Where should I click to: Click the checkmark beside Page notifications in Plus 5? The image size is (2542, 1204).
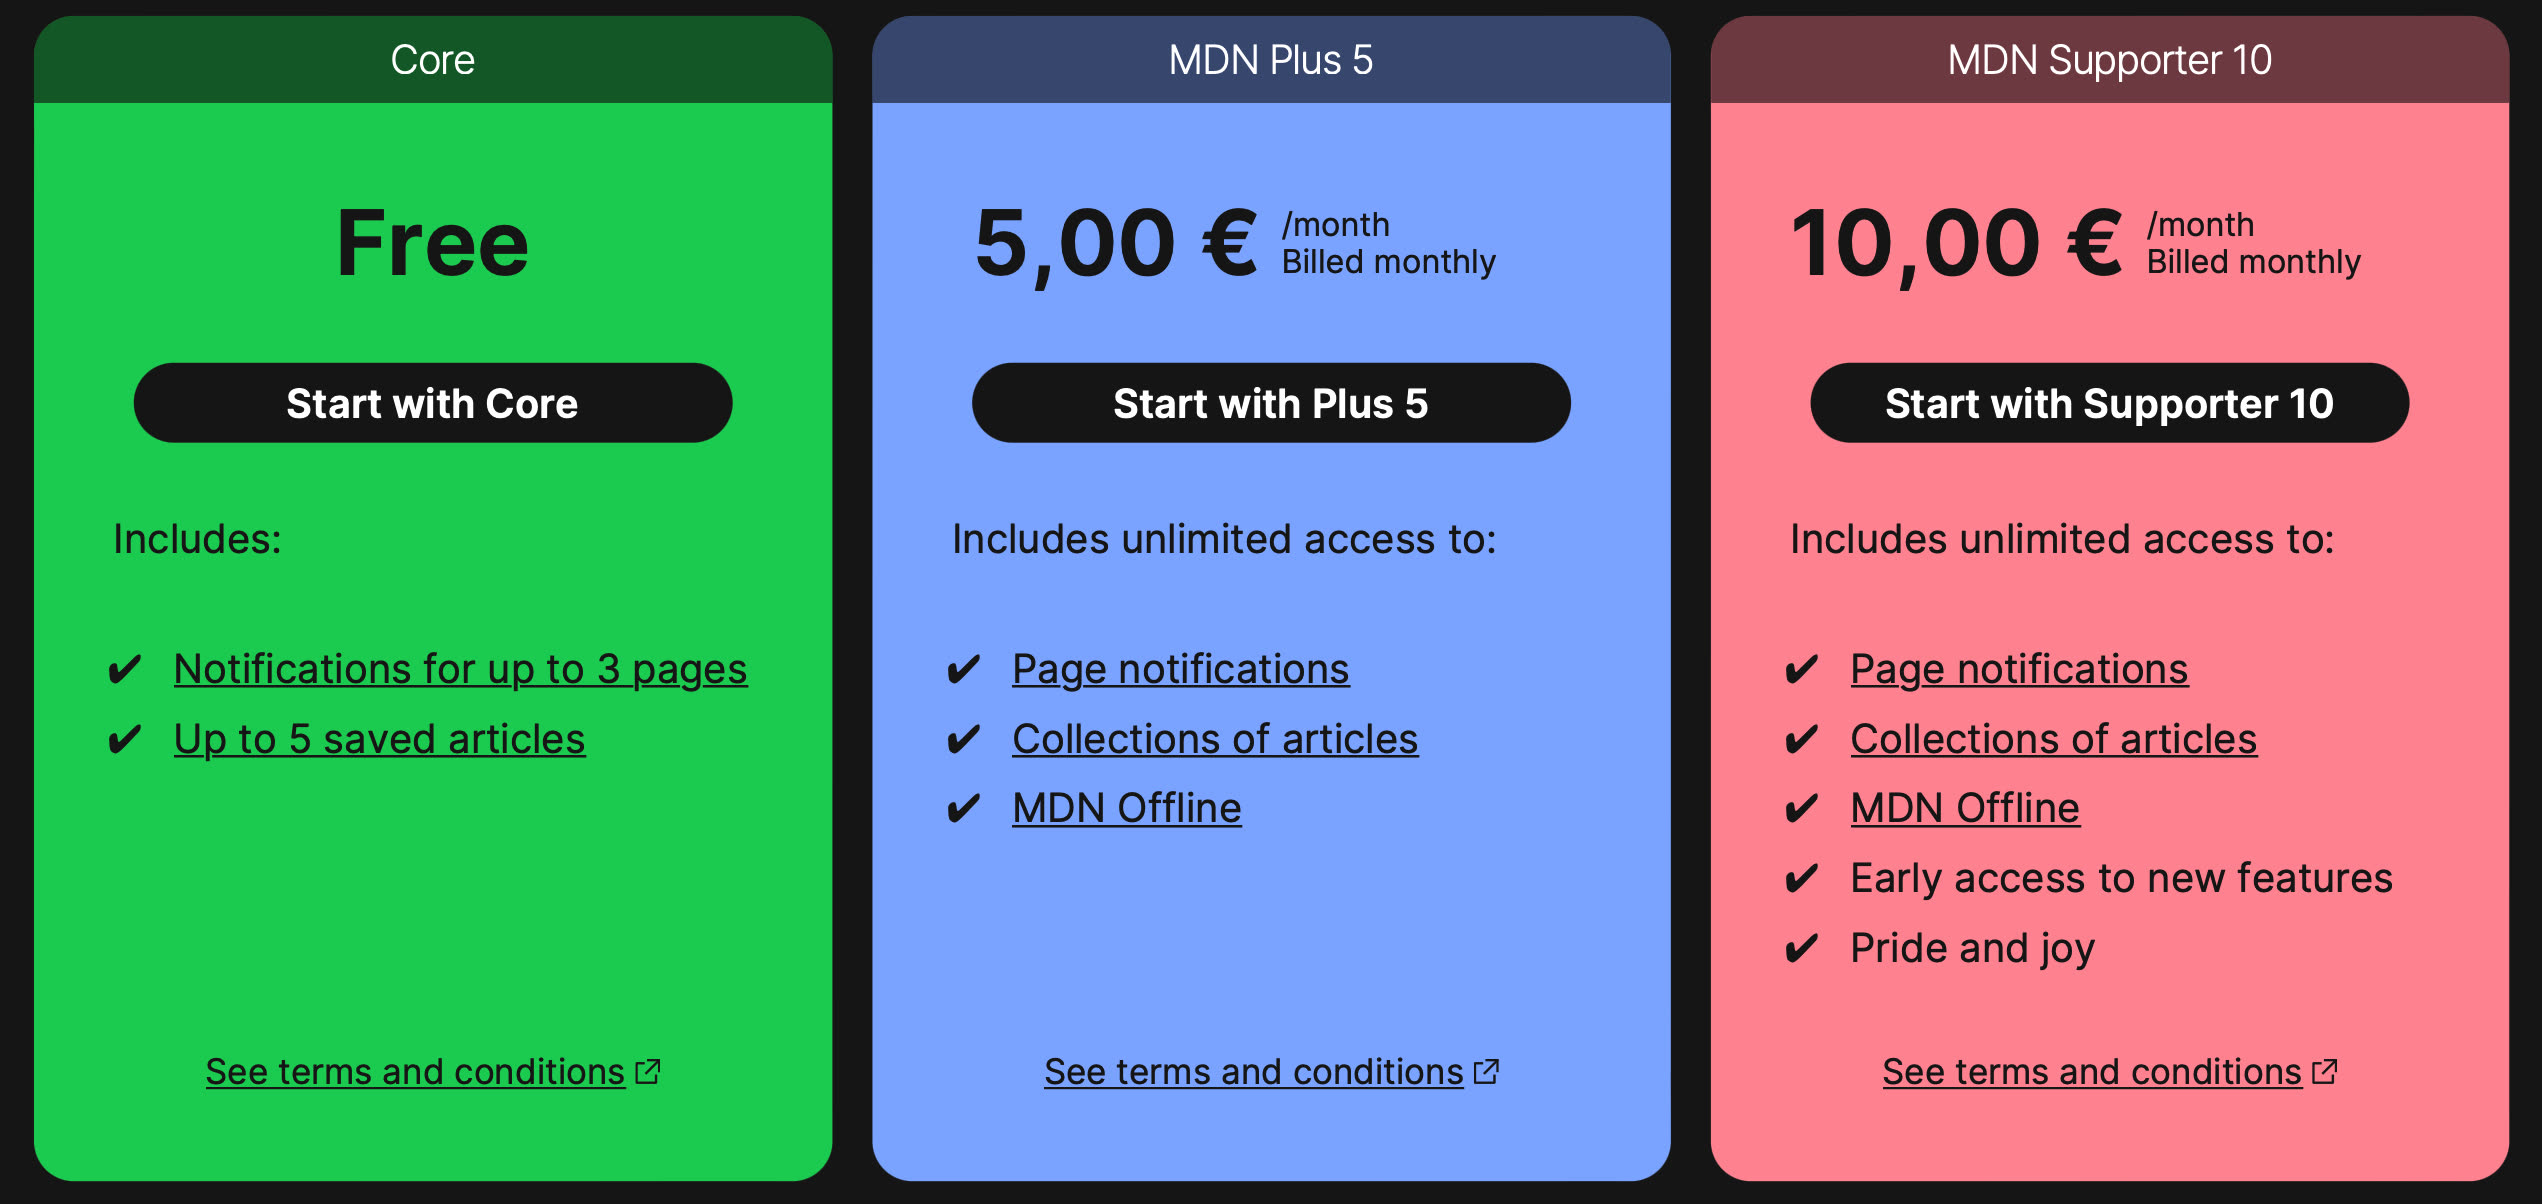click(x=965, y=668)
